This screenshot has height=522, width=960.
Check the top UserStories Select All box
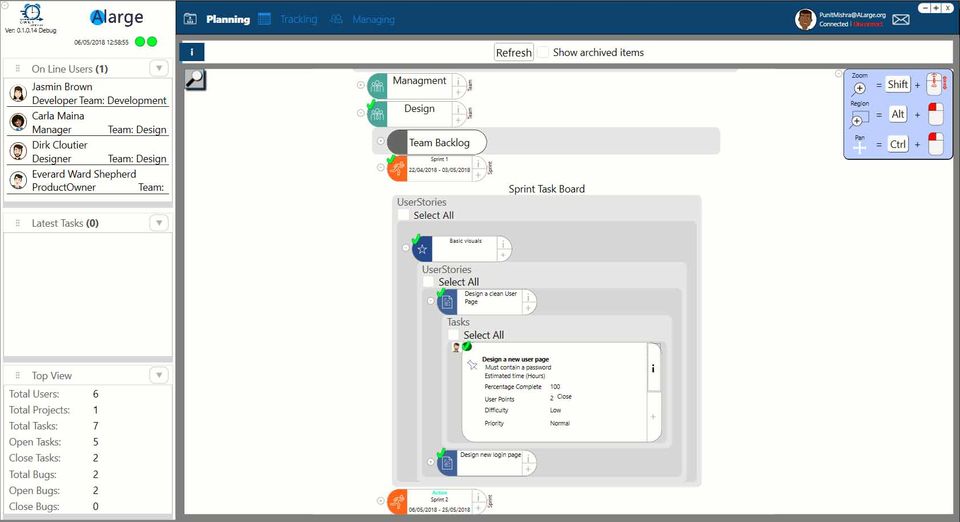403,215
